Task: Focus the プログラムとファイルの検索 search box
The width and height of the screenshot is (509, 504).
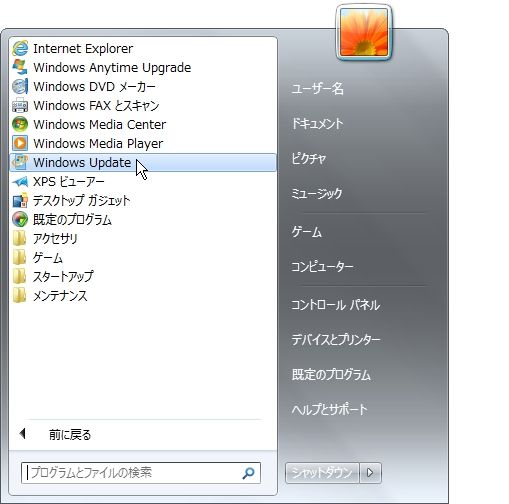Action: (141, 473)
